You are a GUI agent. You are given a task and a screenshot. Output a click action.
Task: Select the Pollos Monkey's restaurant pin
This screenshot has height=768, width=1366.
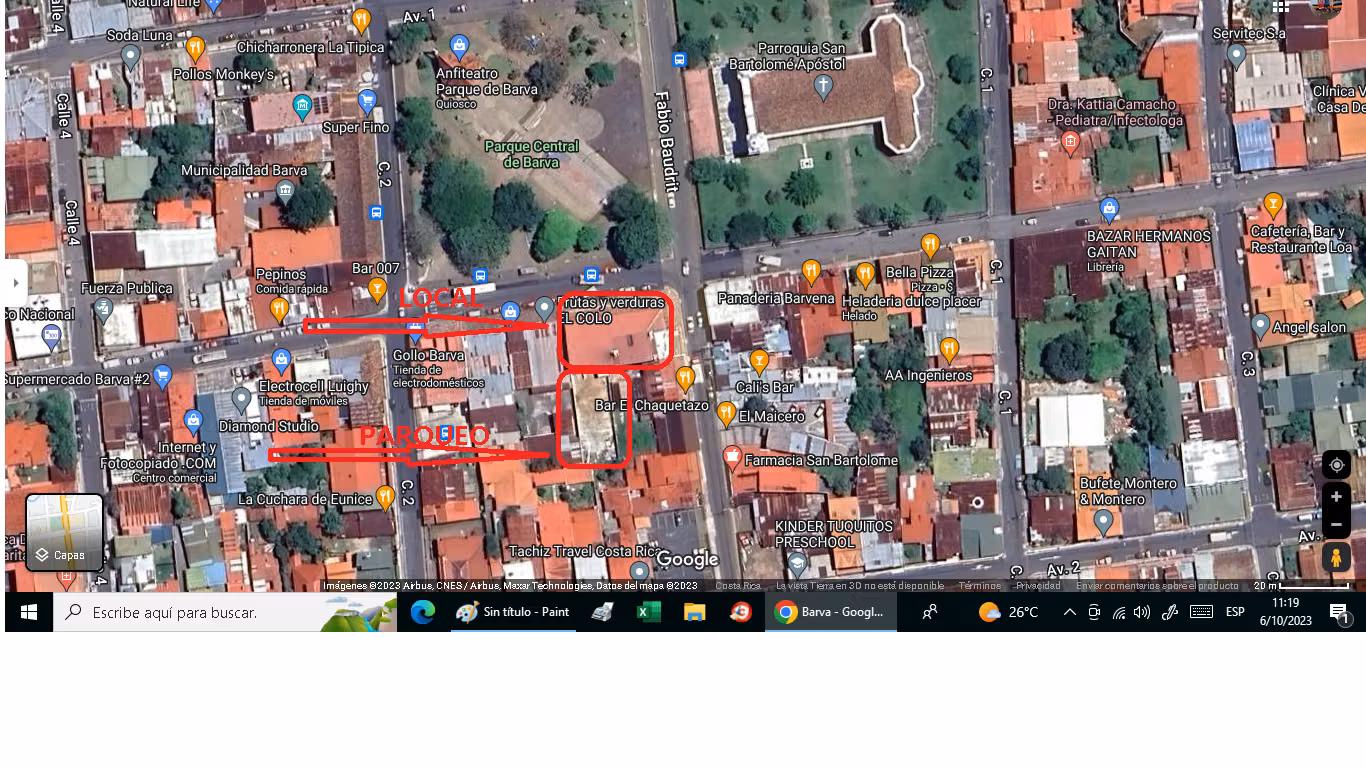tap(196, 47)
